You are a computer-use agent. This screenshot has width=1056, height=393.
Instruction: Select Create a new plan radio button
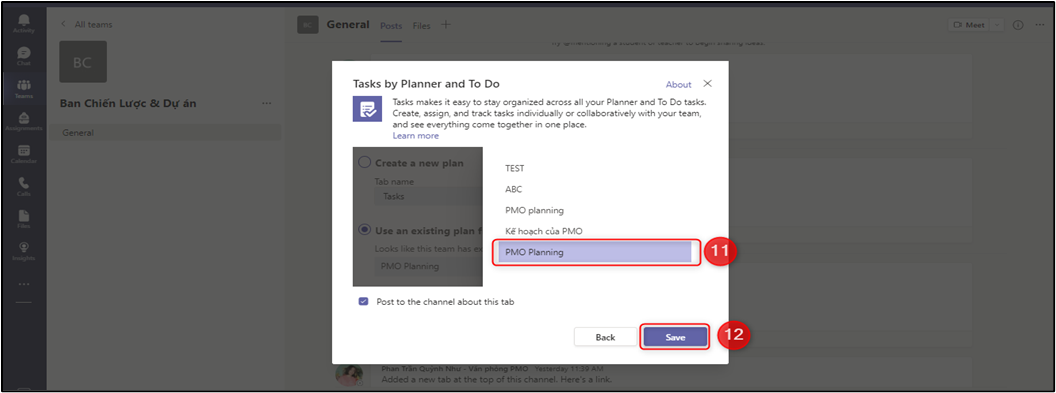tap(364, 162)
